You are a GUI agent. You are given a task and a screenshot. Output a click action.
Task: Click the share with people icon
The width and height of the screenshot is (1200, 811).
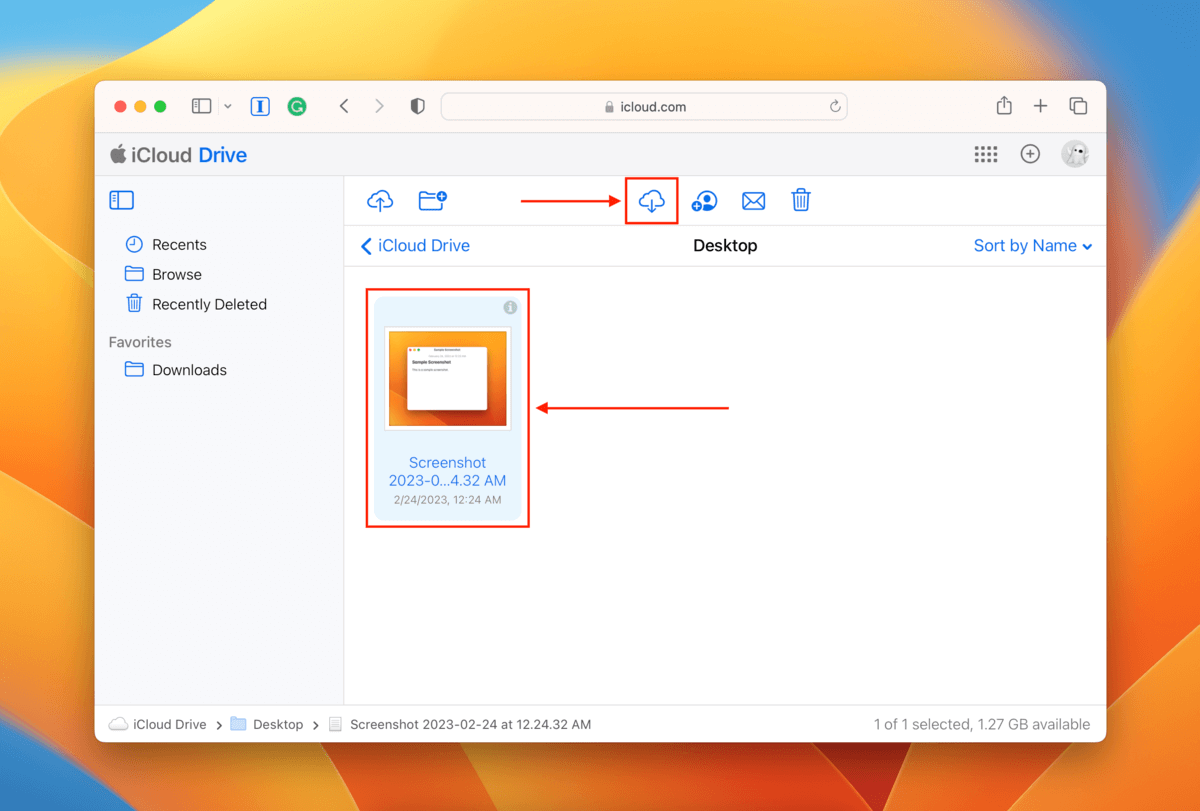click(704, 201)
